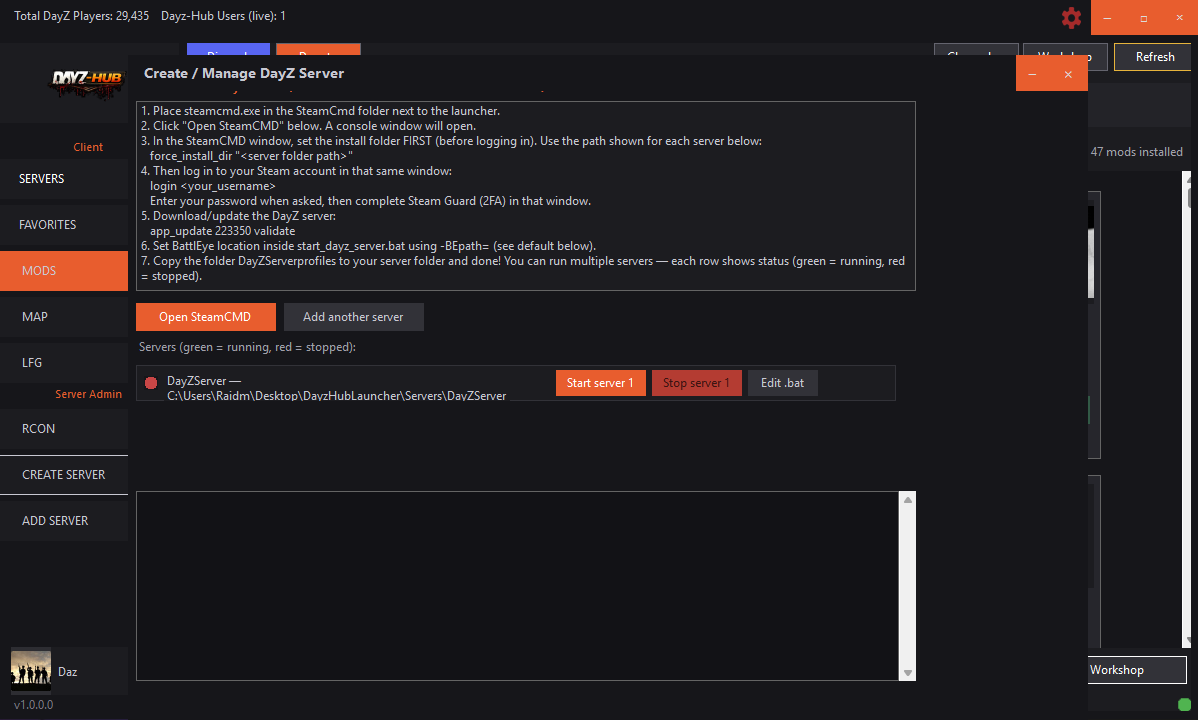Start server 1
1198x720 pixels.
click(600, 382)
